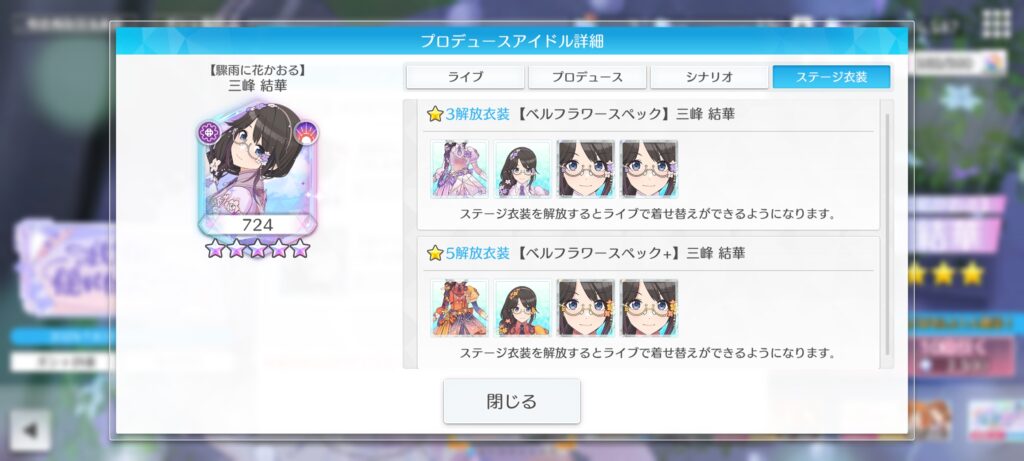This screenshot has width=1024, height=461.
Task: Choose the third face icon in 3解放衣装 row
Action: tap(586, 169)
